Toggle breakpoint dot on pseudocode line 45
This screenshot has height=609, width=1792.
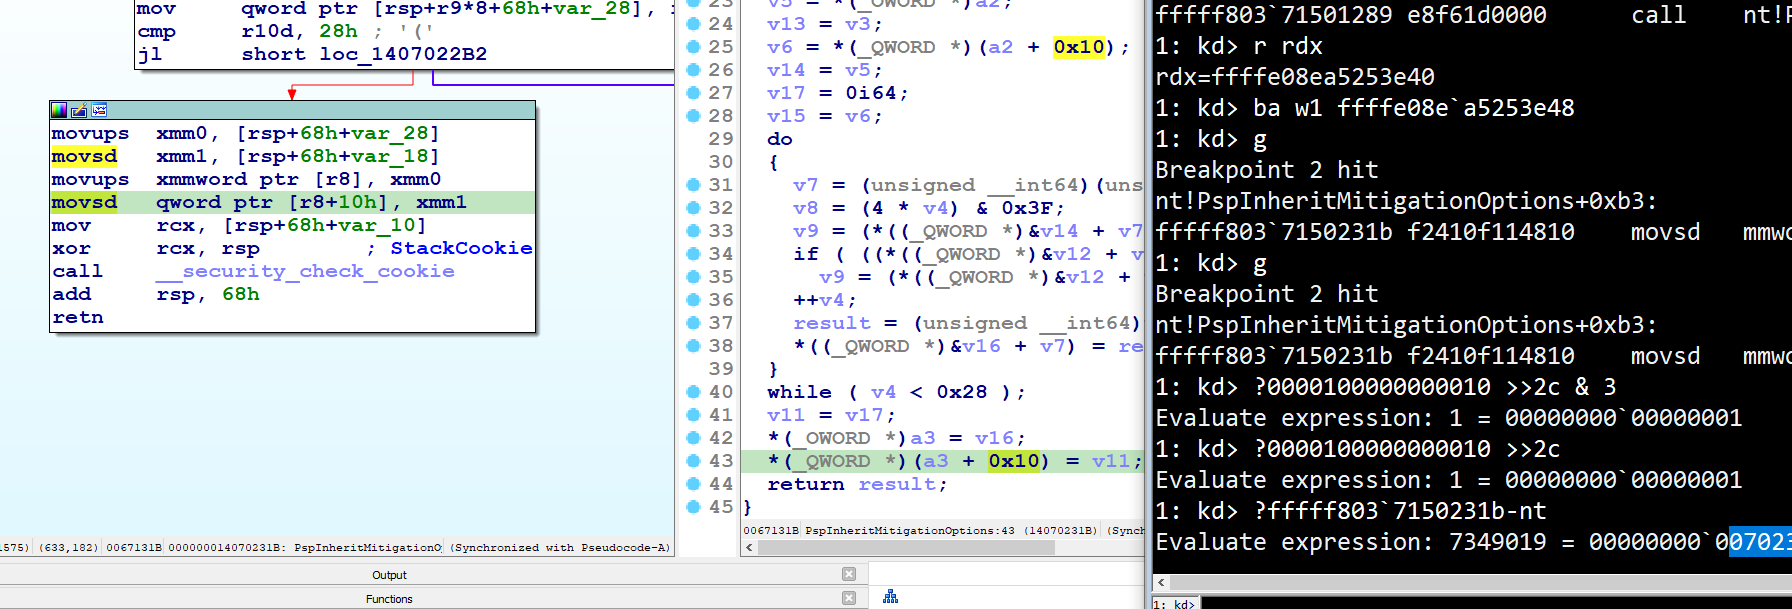(x=693, y=506)
